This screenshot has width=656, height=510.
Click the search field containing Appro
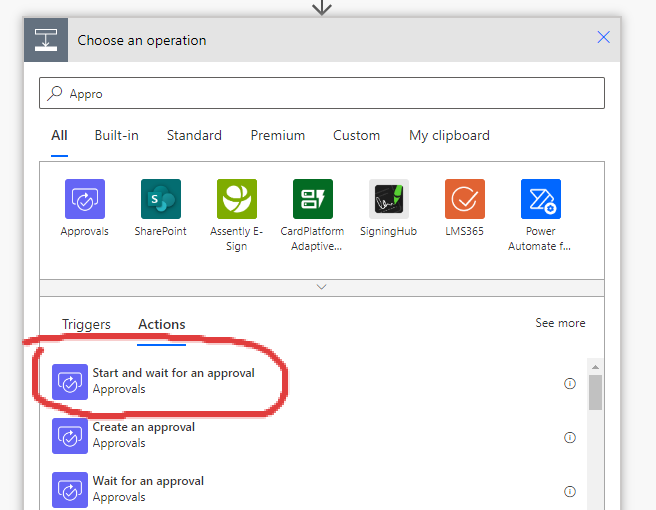click(x=322, y=93)
